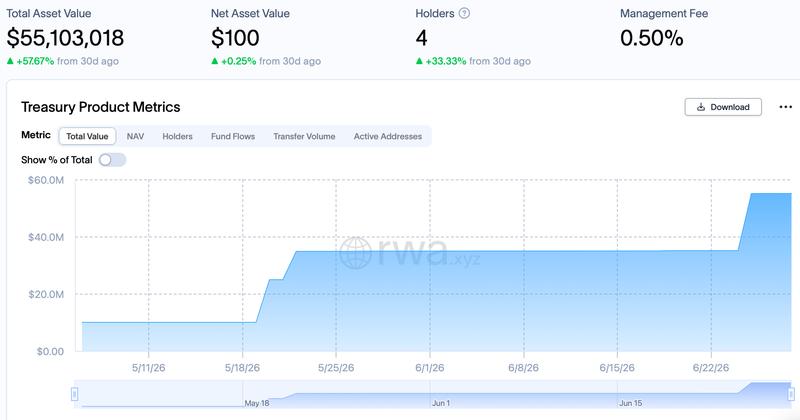
Task: Select the Transfer Volume metric tab
Action: [x=304, y=136]
